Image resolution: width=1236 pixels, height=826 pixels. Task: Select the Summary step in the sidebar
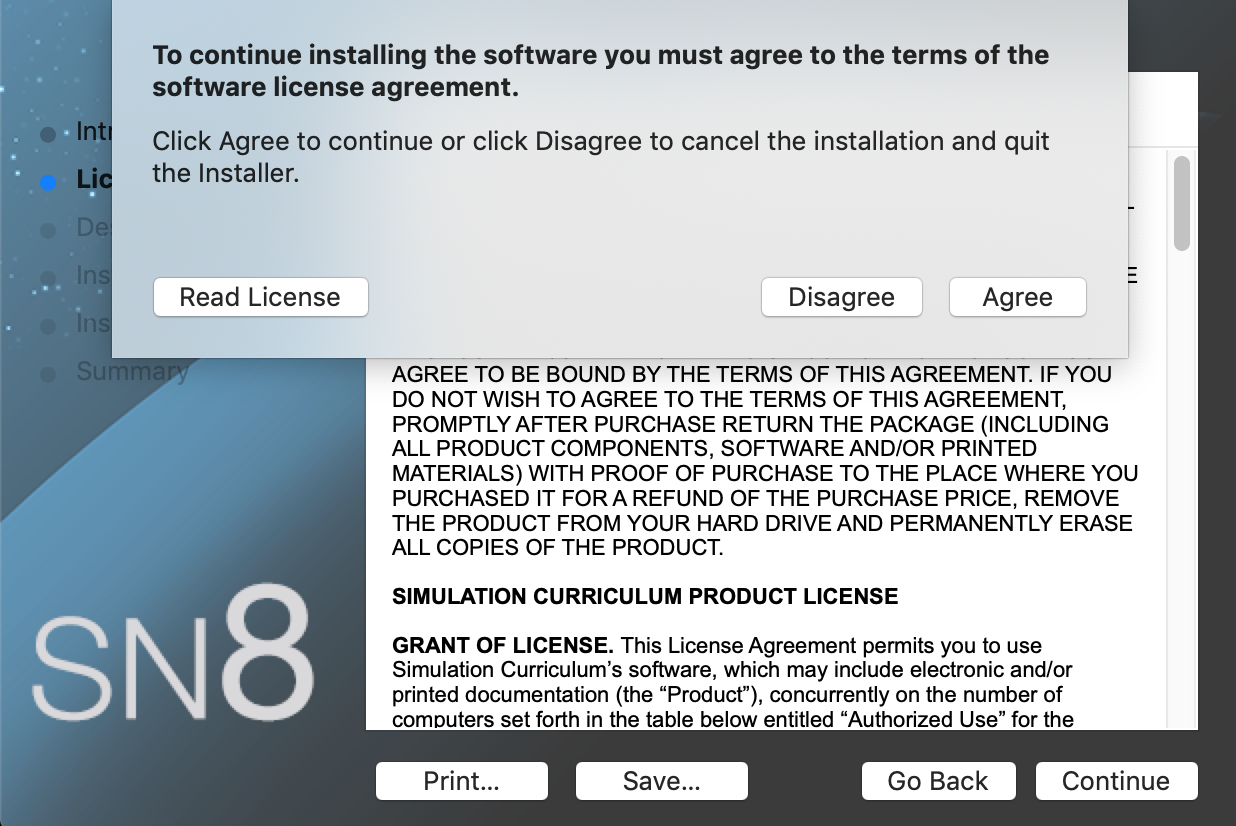click(132, 372)
